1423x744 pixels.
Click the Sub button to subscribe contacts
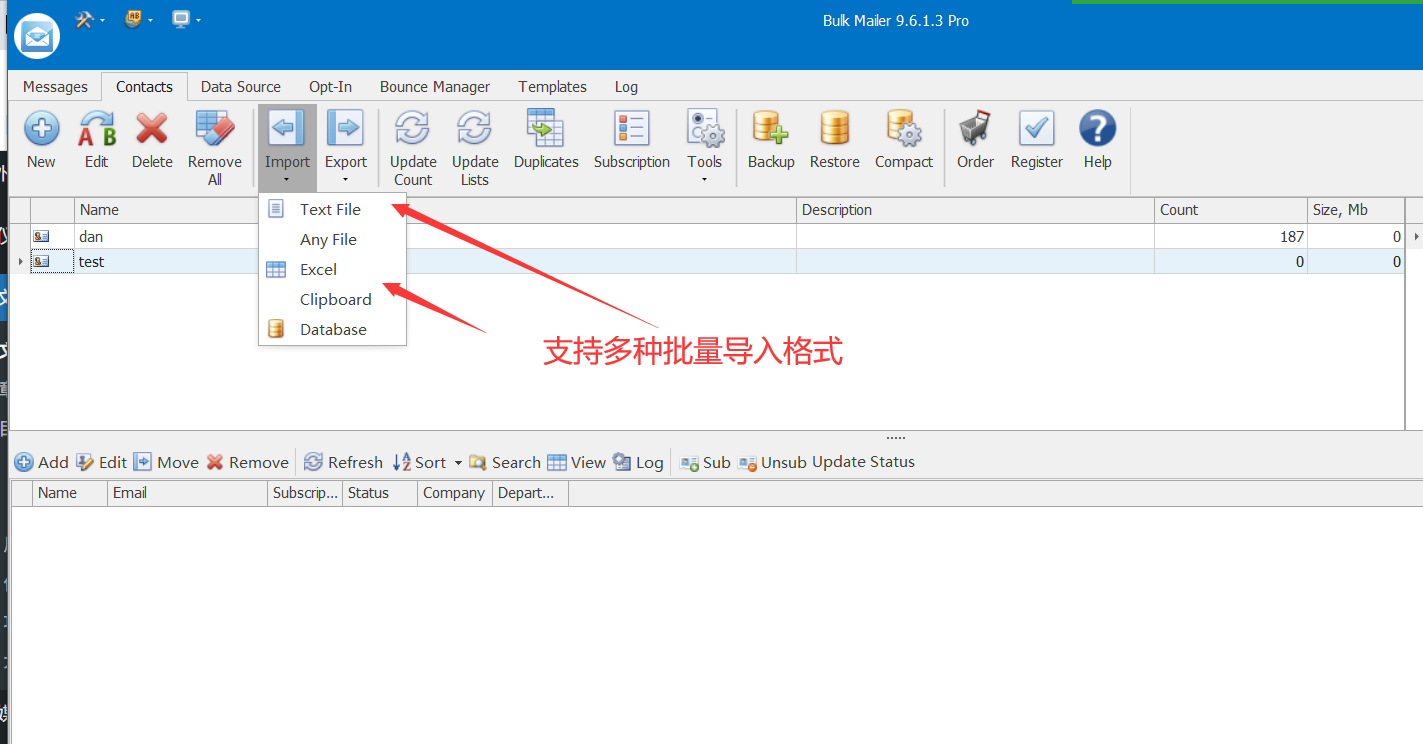tap(704, 462)
